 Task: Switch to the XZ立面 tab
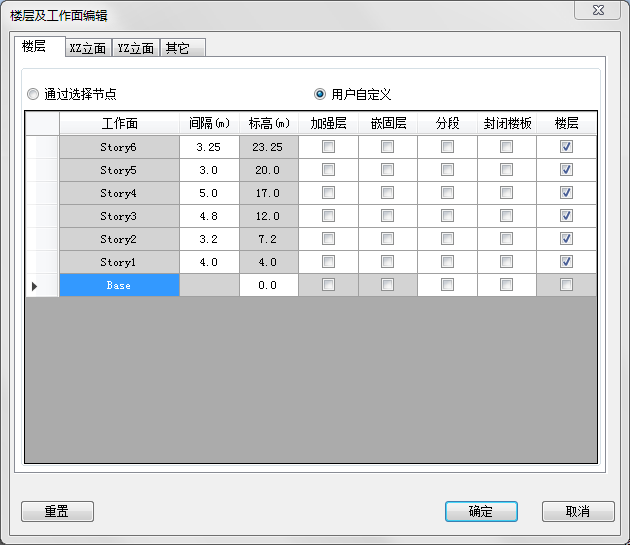pyautogui.click(x=87, y=48)
